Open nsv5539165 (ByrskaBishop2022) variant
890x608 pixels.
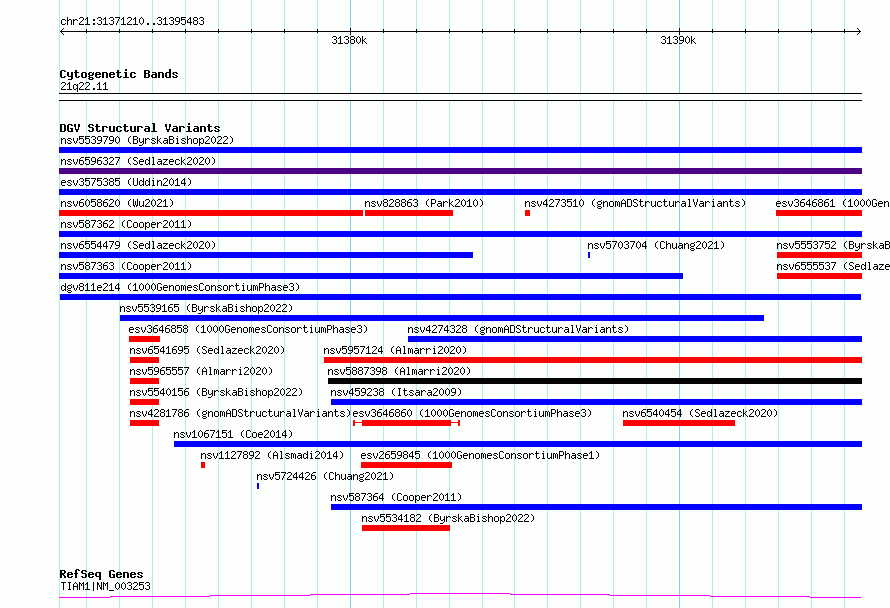click(442, 318)
